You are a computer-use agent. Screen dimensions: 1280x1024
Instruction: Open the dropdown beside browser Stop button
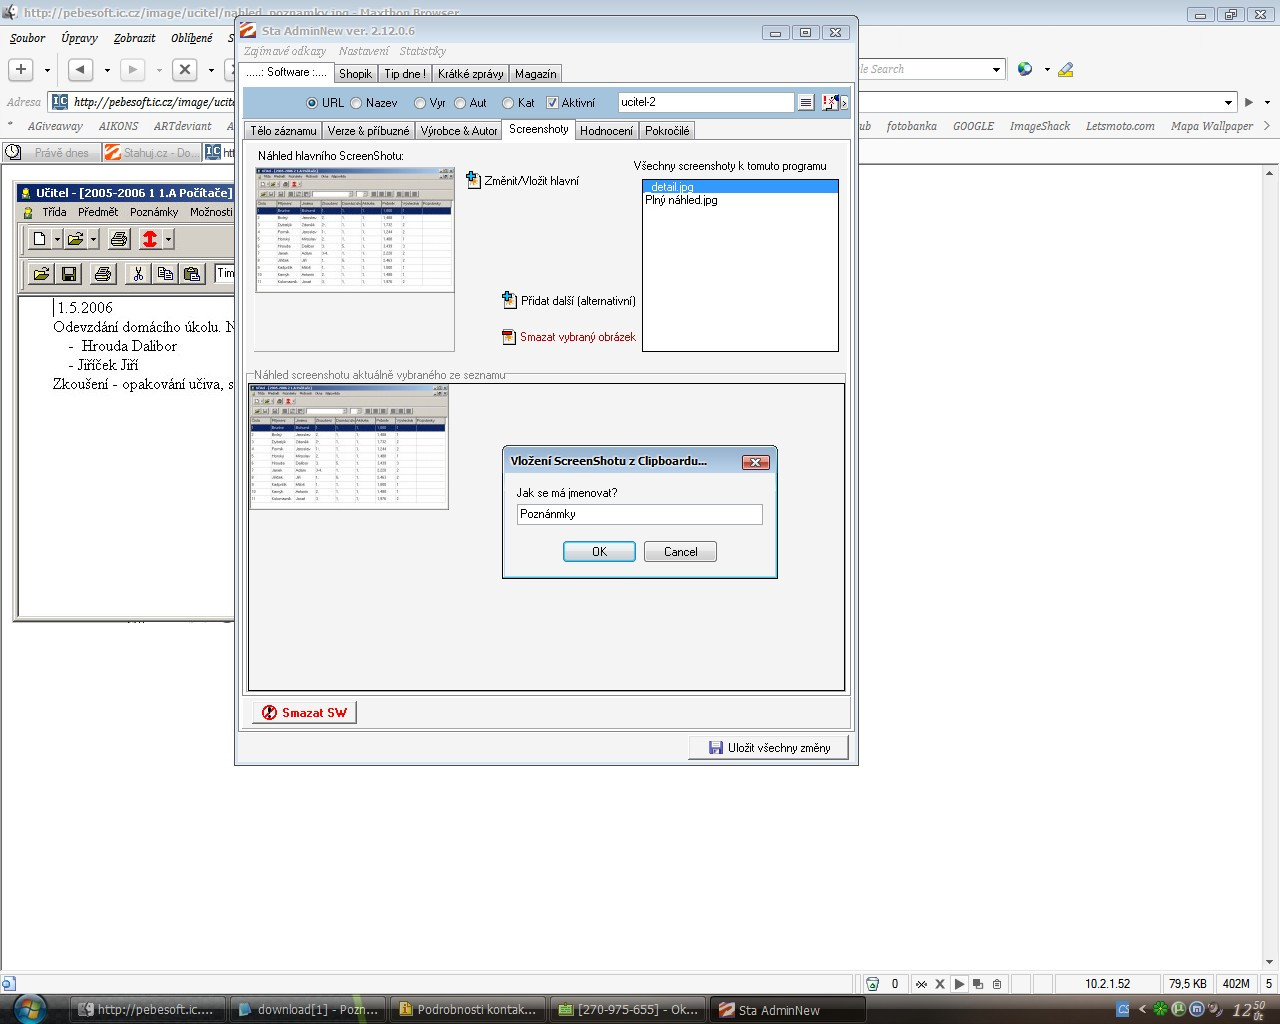(x=211, y=70)
